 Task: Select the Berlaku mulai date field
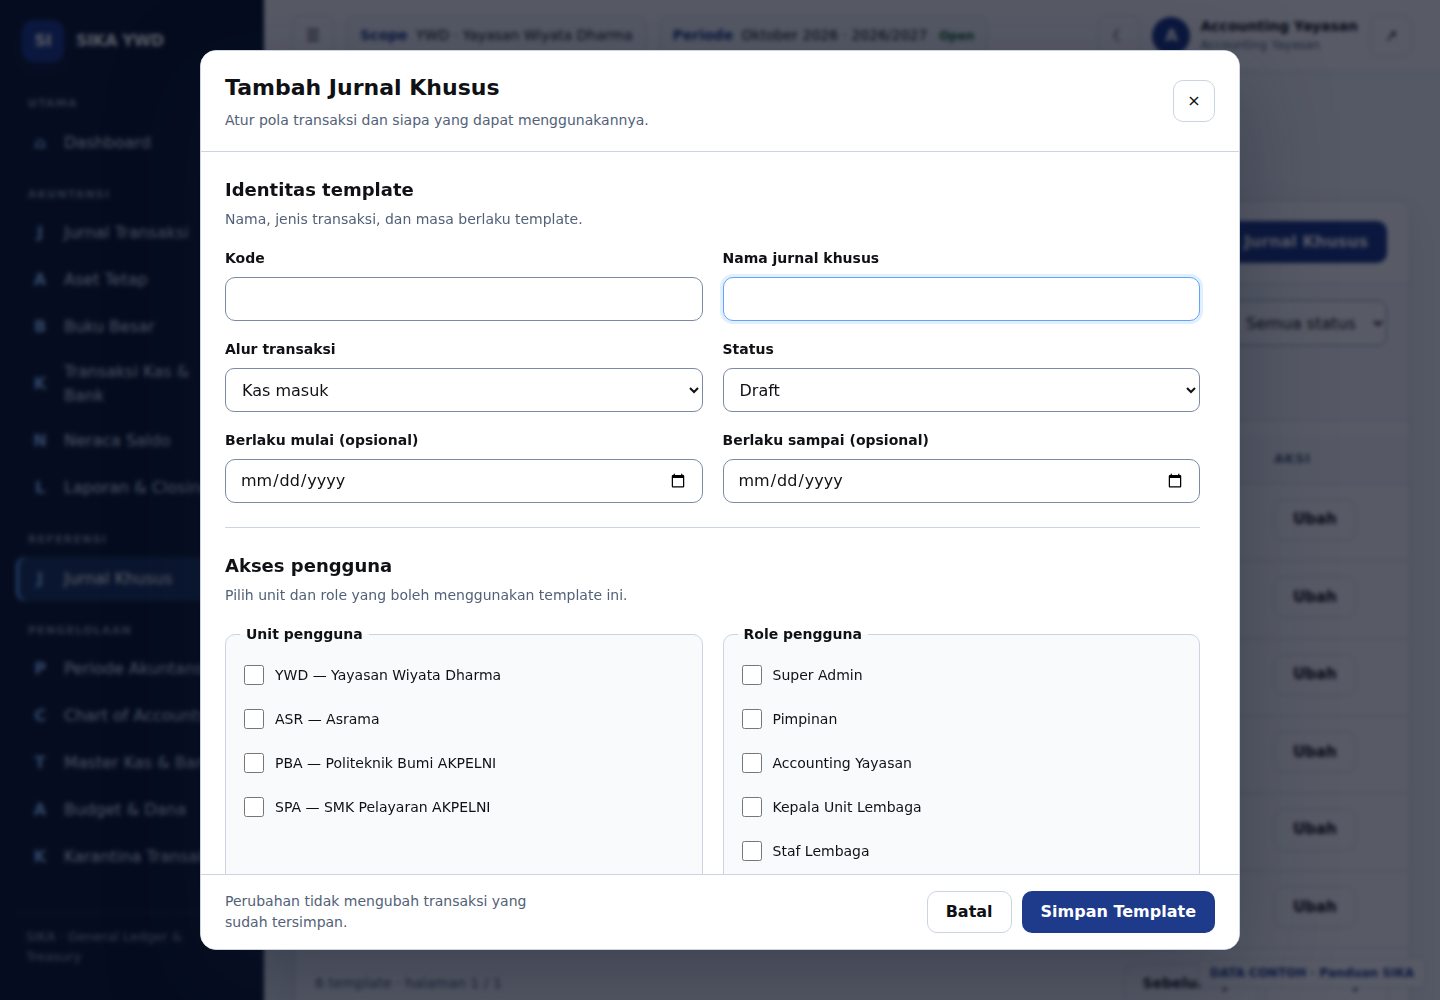464,481
